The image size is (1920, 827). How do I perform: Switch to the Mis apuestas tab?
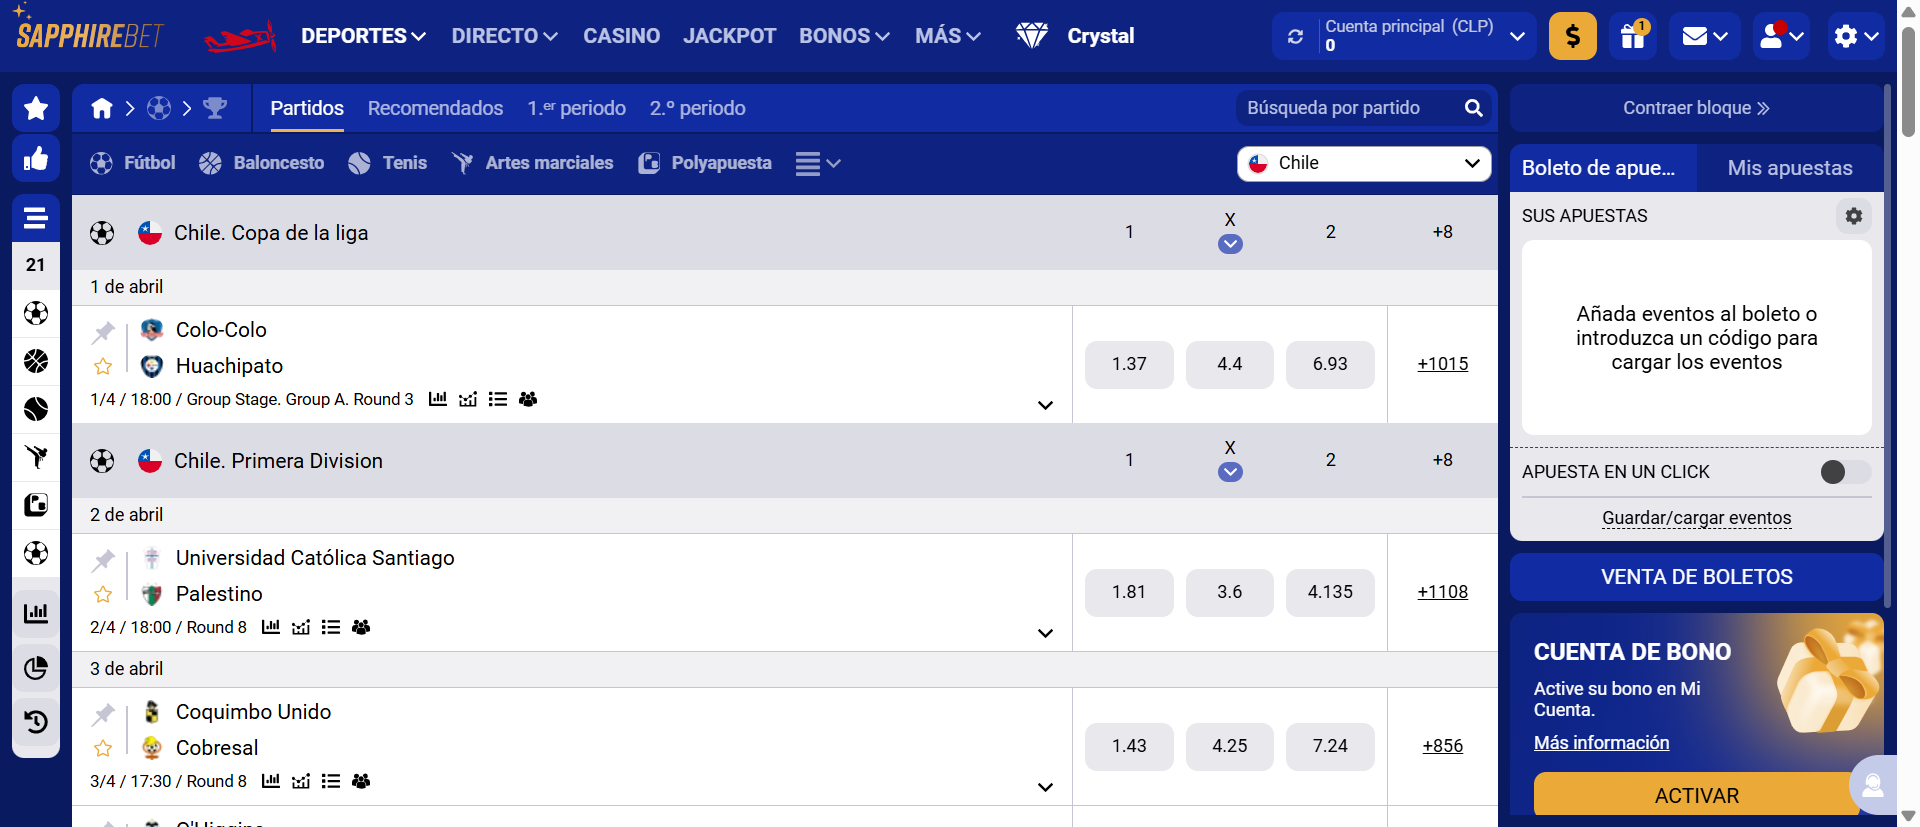tap(1790, 168)
